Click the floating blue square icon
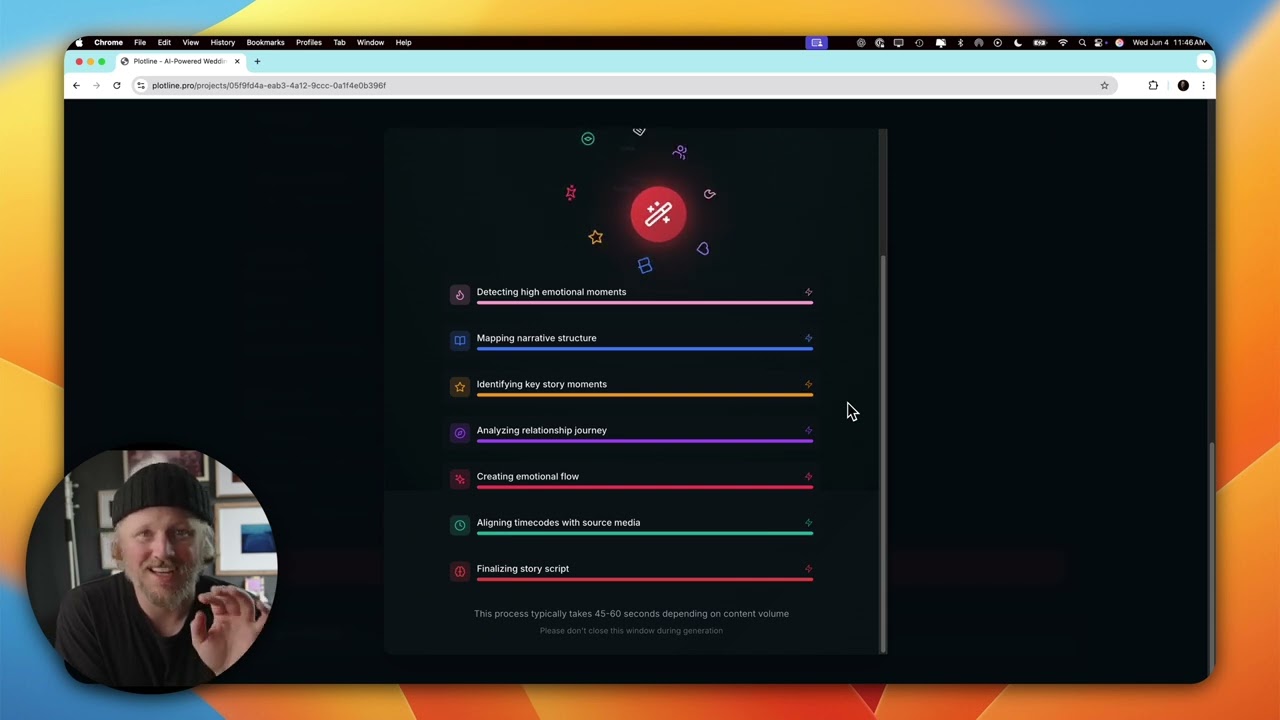The width and height of the screenshot is (1280, 720). 645,265
